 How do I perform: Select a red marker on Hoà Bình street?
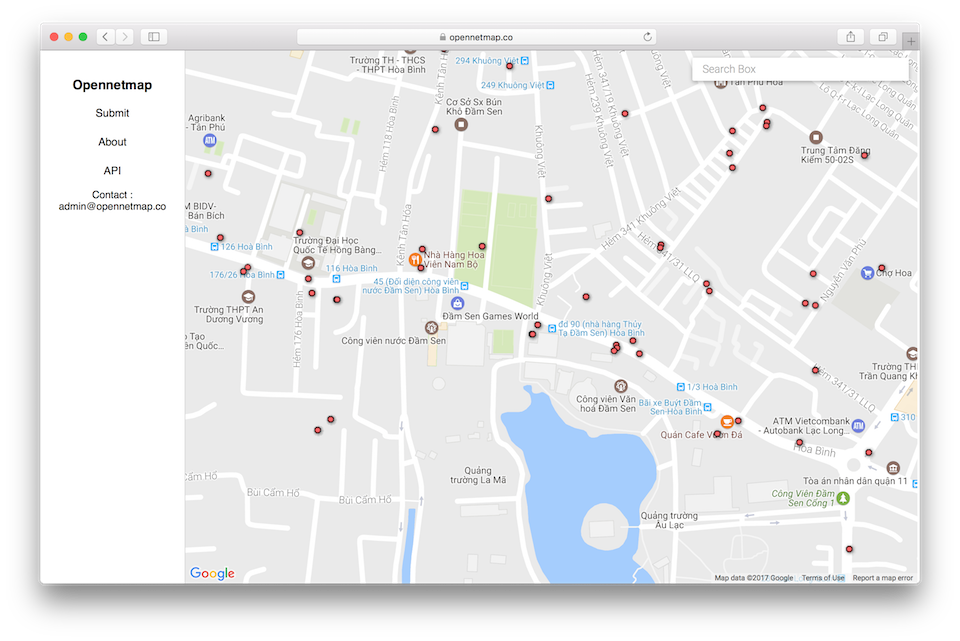coord(800,441)
